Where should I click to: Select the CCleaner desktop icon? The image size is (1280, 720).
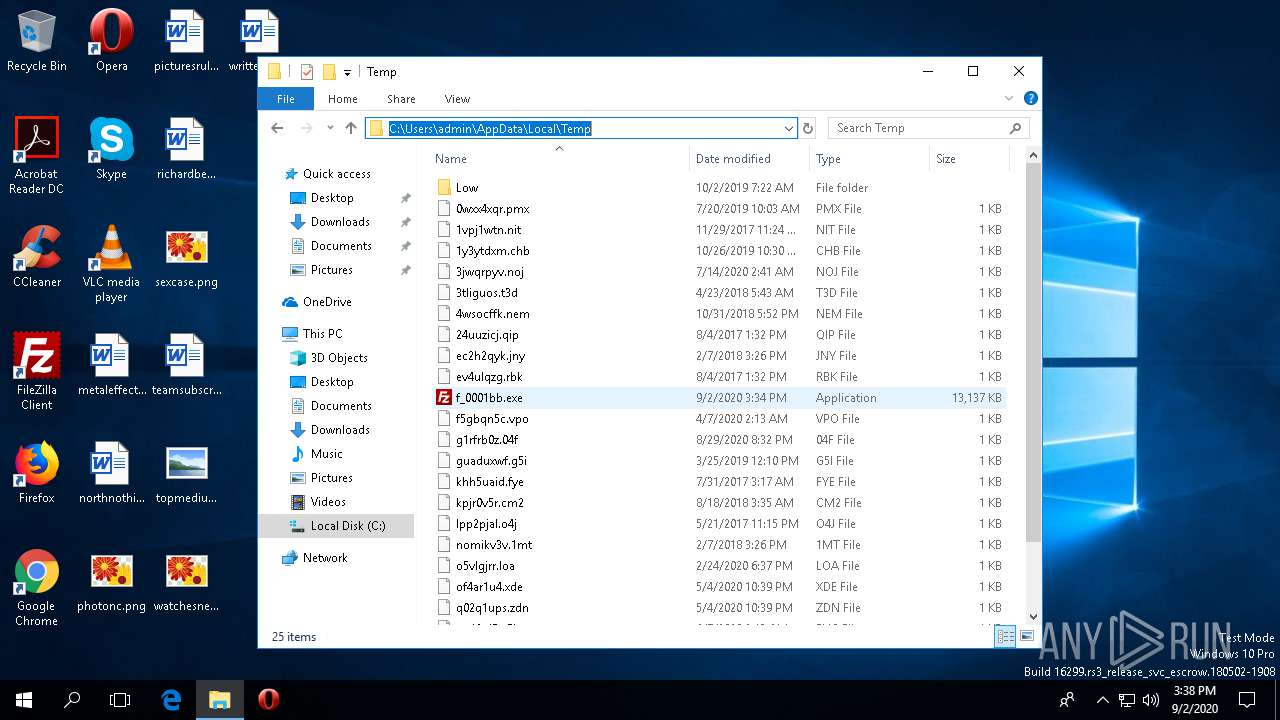(x=37, y=256)
